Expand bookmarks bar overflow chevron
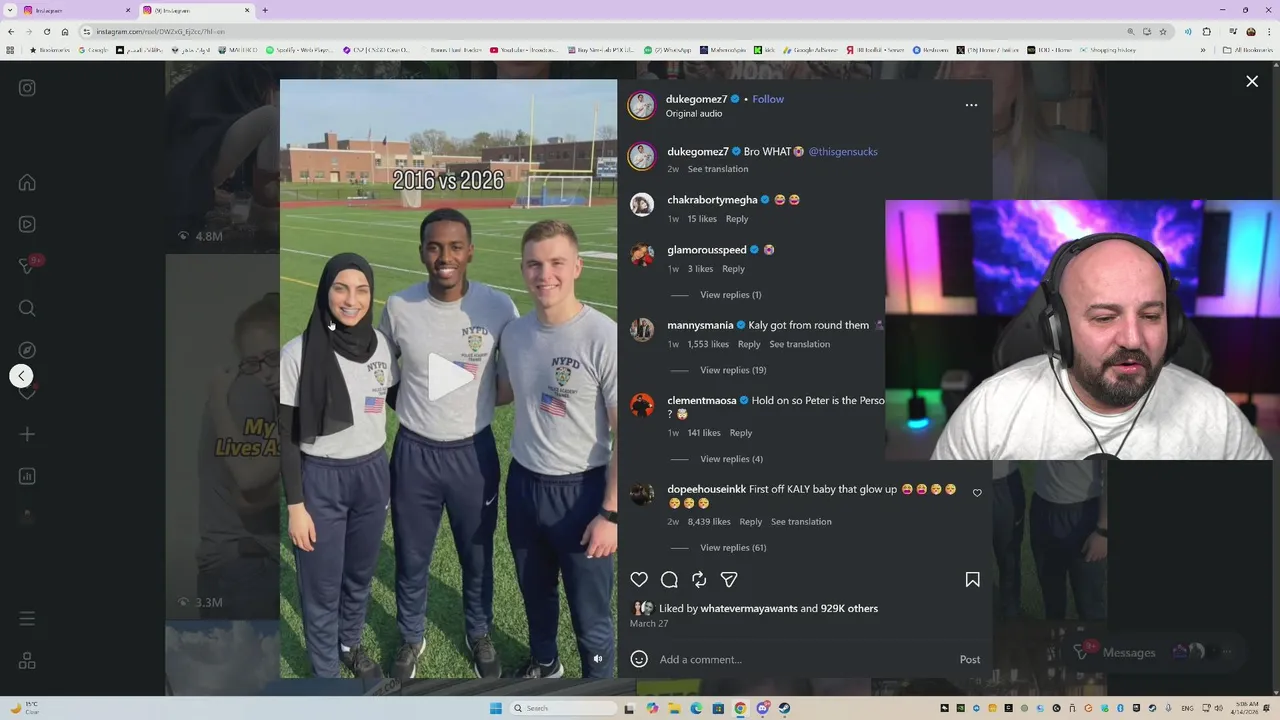The height and width of the screenshot is (720, 1280). pyautogui.click(x=1203, y=50)
